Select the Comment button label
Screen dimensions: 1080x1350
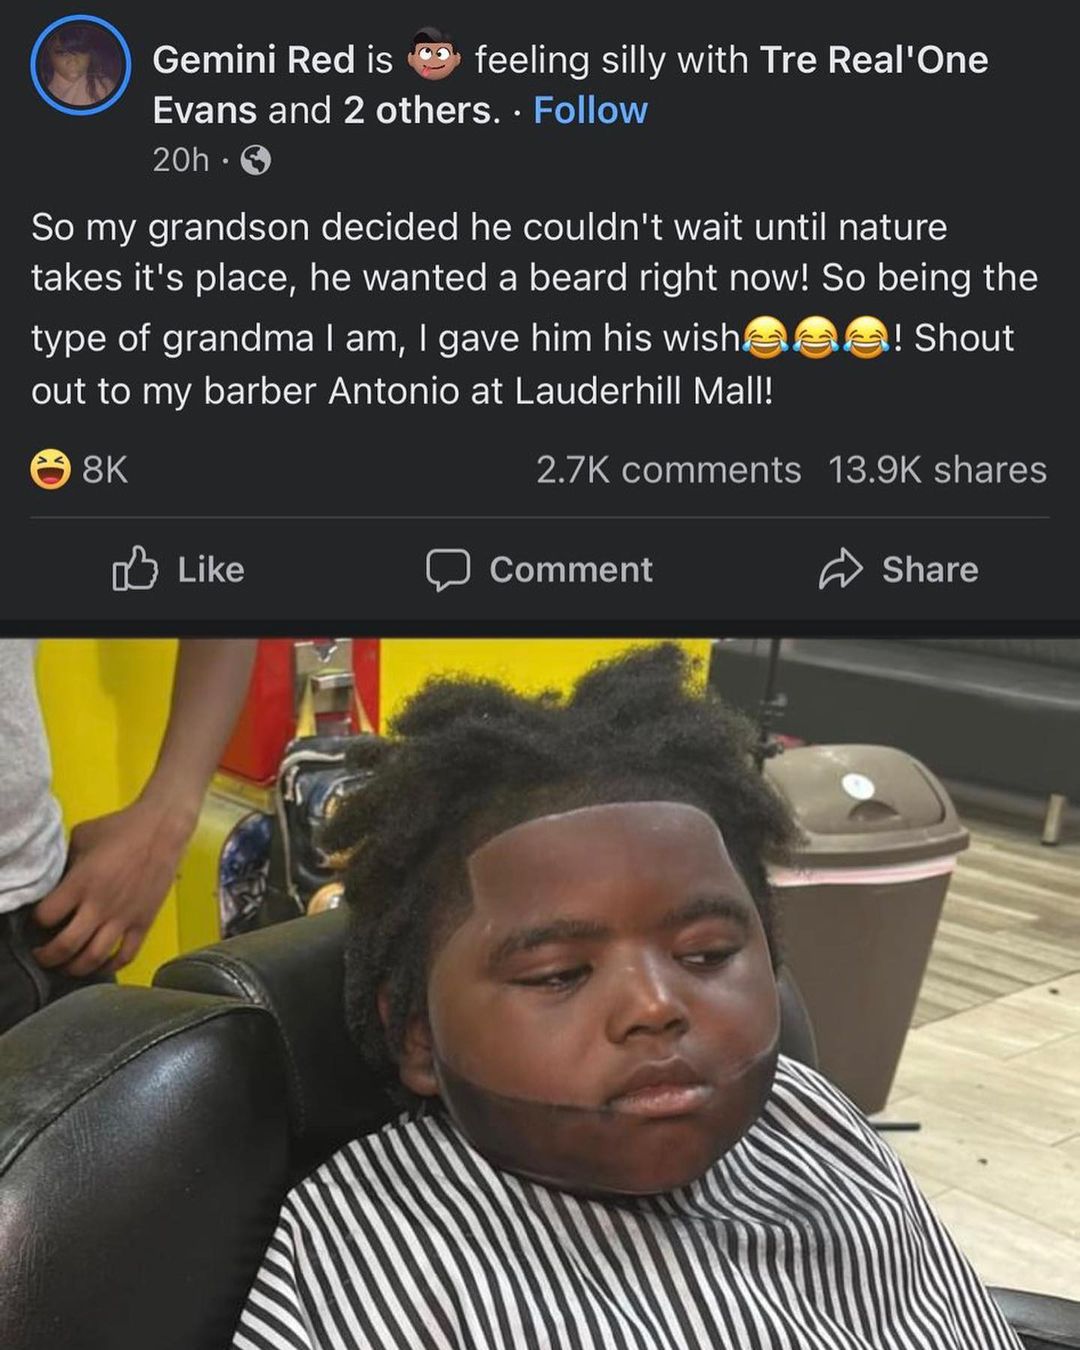click(571, 569)
